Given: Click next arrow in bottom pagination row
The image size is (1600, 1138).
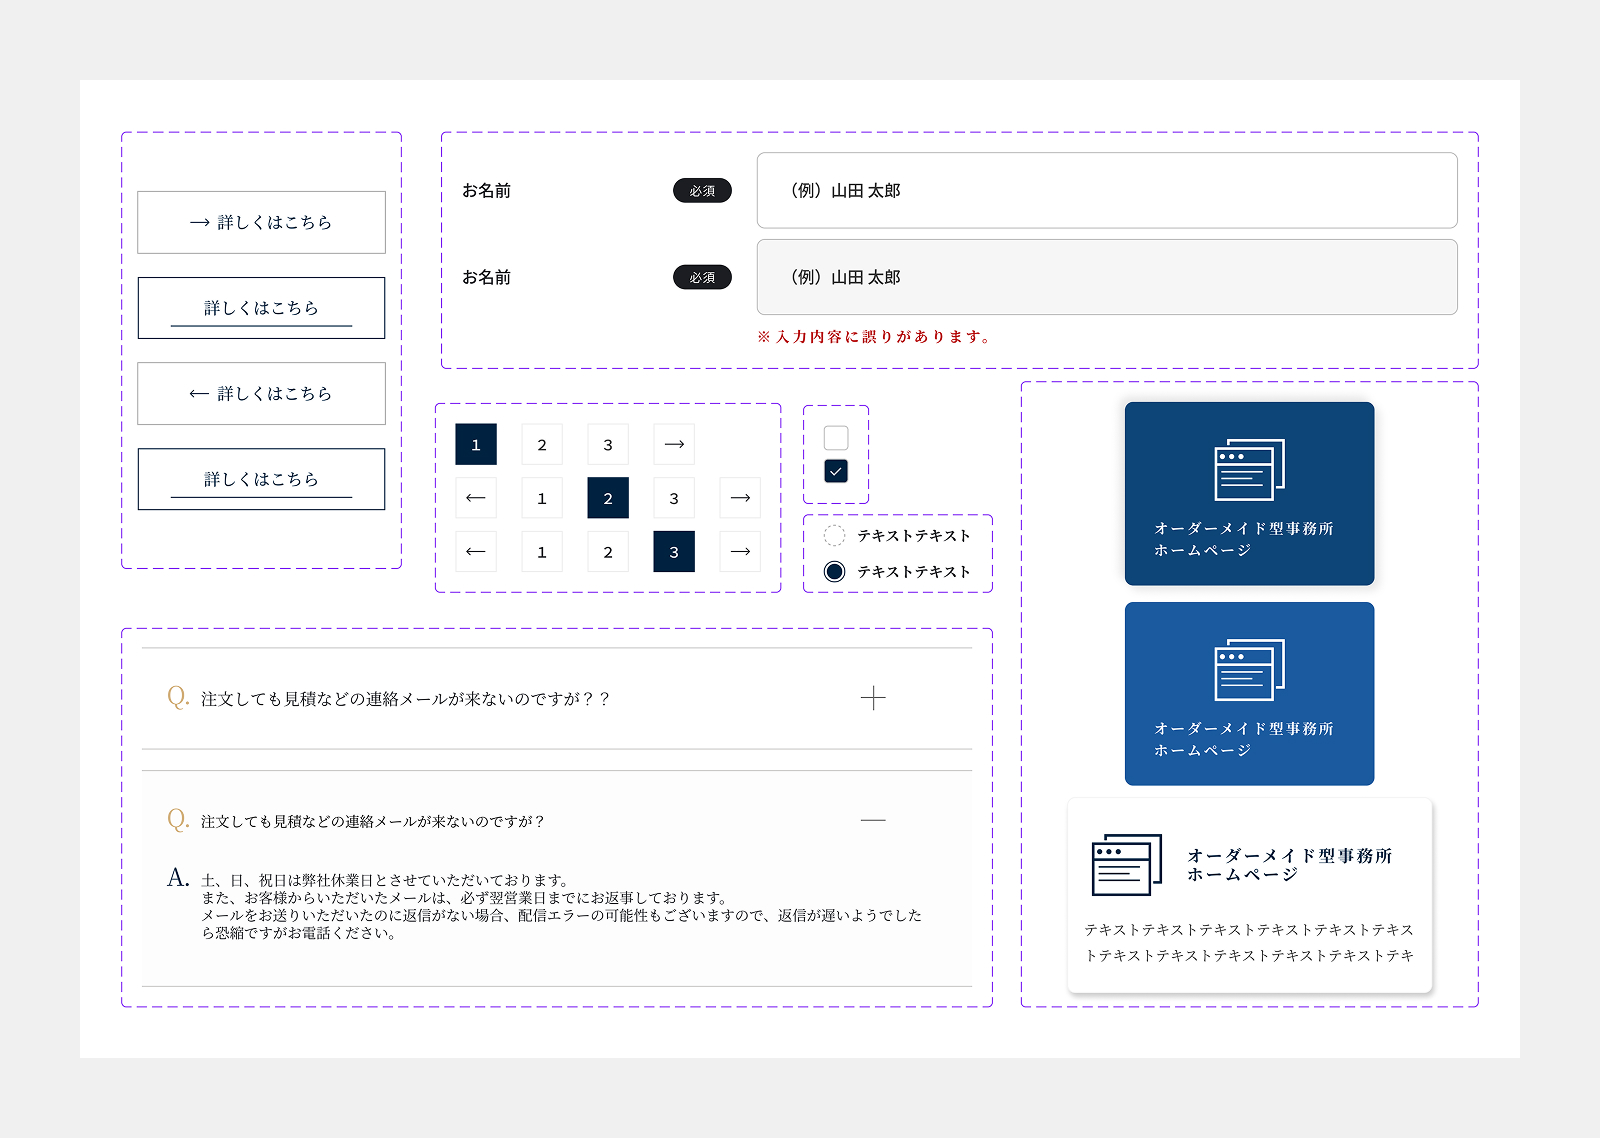Looking at the screenshot, I should (740, 552).
